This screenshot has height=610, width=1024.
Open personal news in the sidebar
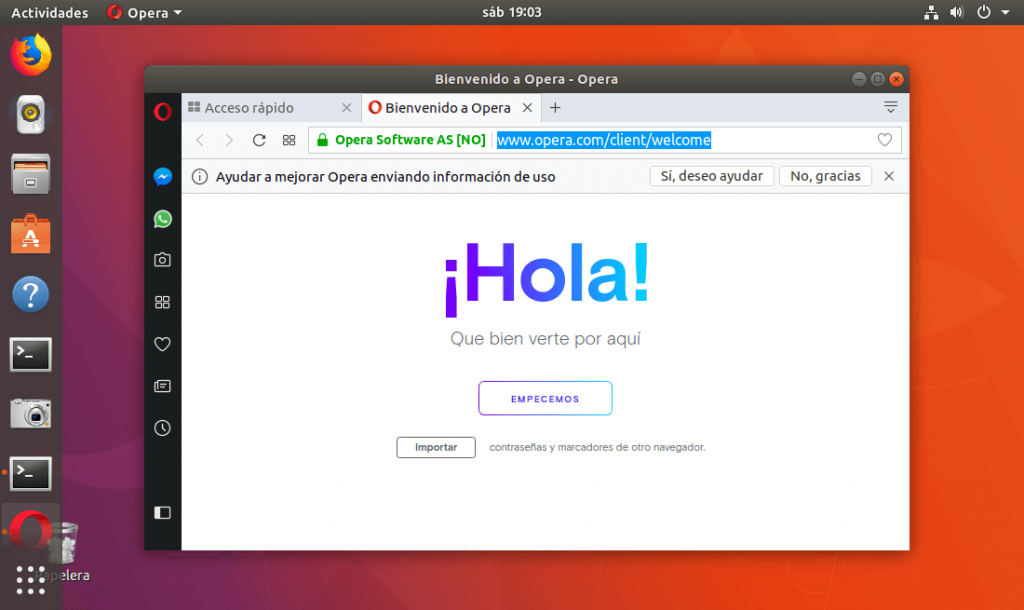[162, 386]
